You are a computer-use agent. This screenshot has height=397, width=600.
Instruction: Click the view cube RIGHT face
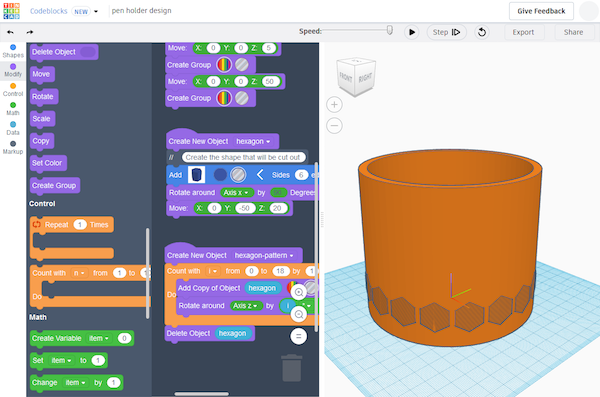pyautogui.click(x=365, y=78)
